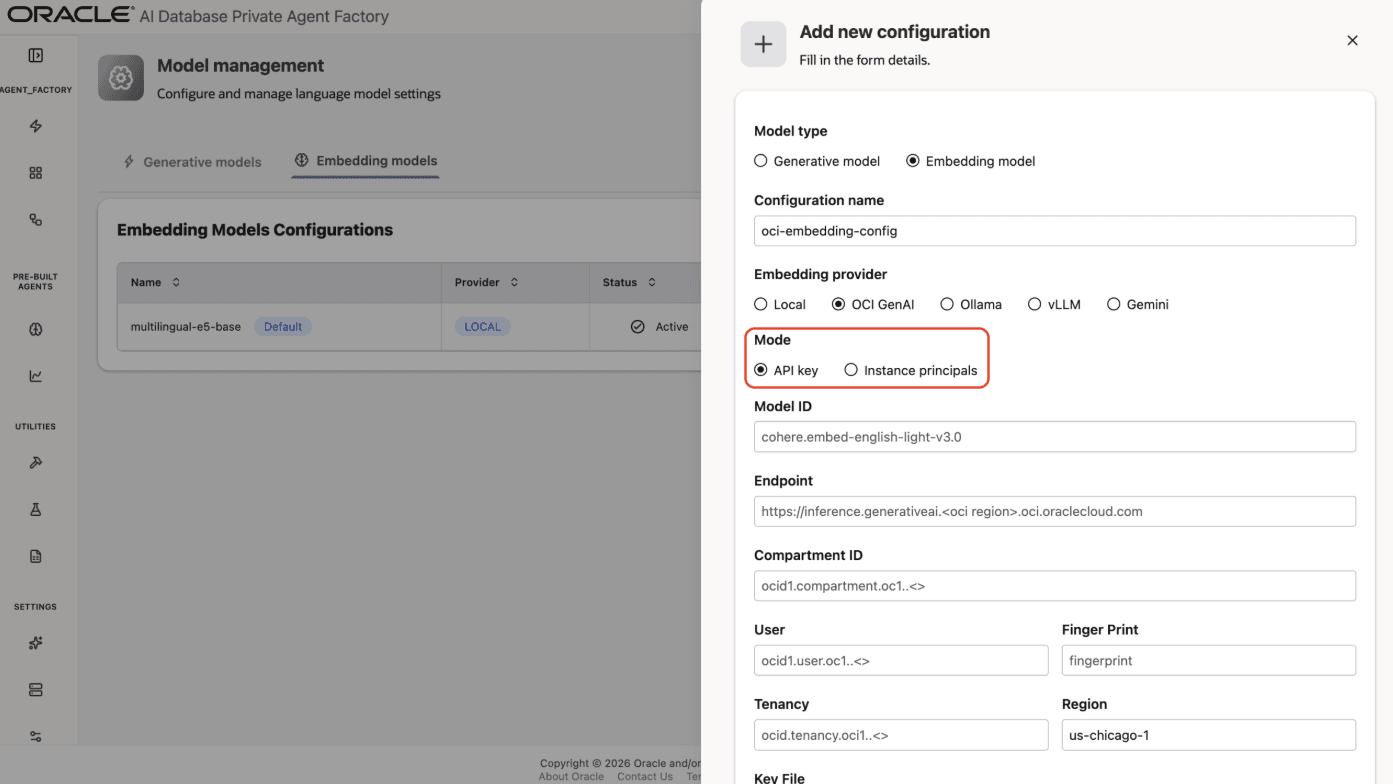Click the Oracle logo
The height and width of the screenshot is (784, 1393).
(x=70, y=14)
